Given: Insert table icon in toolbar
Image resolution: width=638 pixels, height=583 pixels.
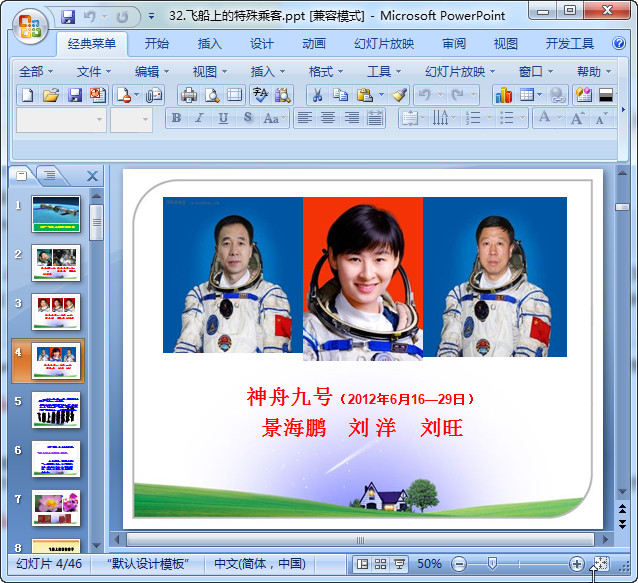Looking at the screenshot, I should point(527,95).
